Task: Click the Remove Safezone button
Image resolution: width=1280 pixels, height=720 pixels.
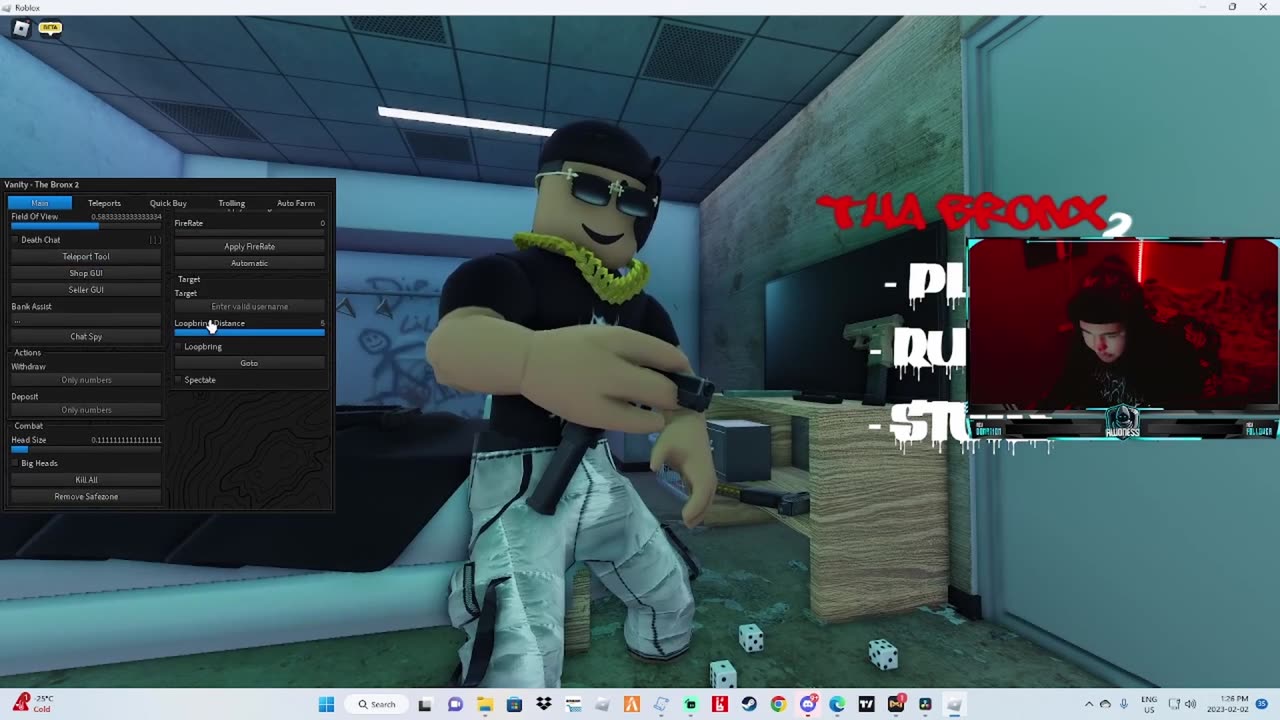Action: [86, 497]
